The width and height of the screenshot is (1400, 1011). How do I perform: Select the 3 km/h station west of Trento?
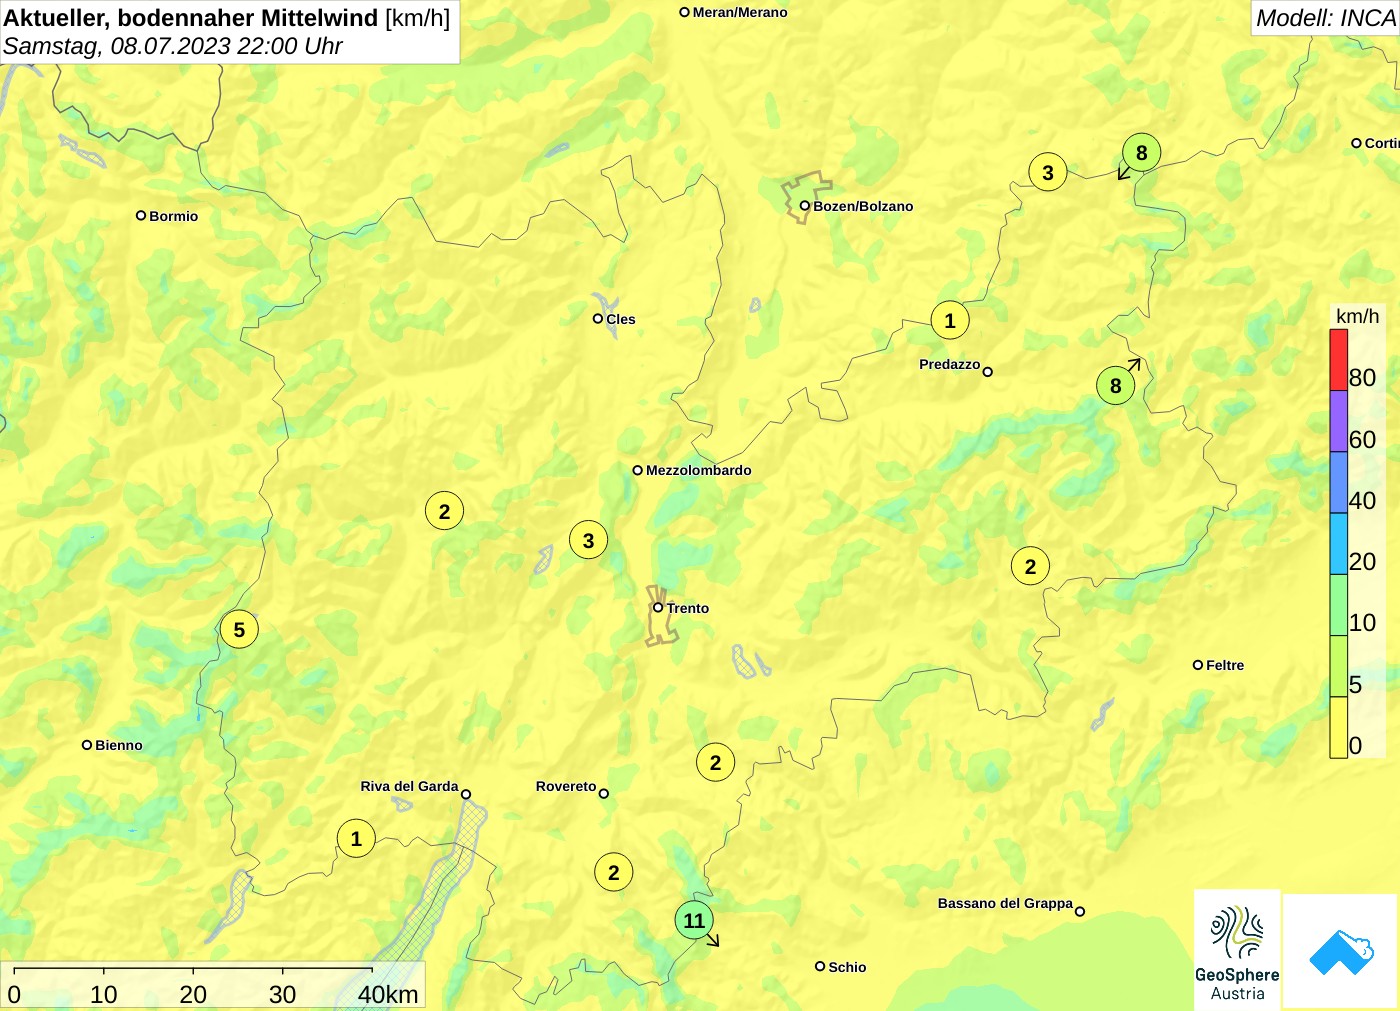(589, 540)
